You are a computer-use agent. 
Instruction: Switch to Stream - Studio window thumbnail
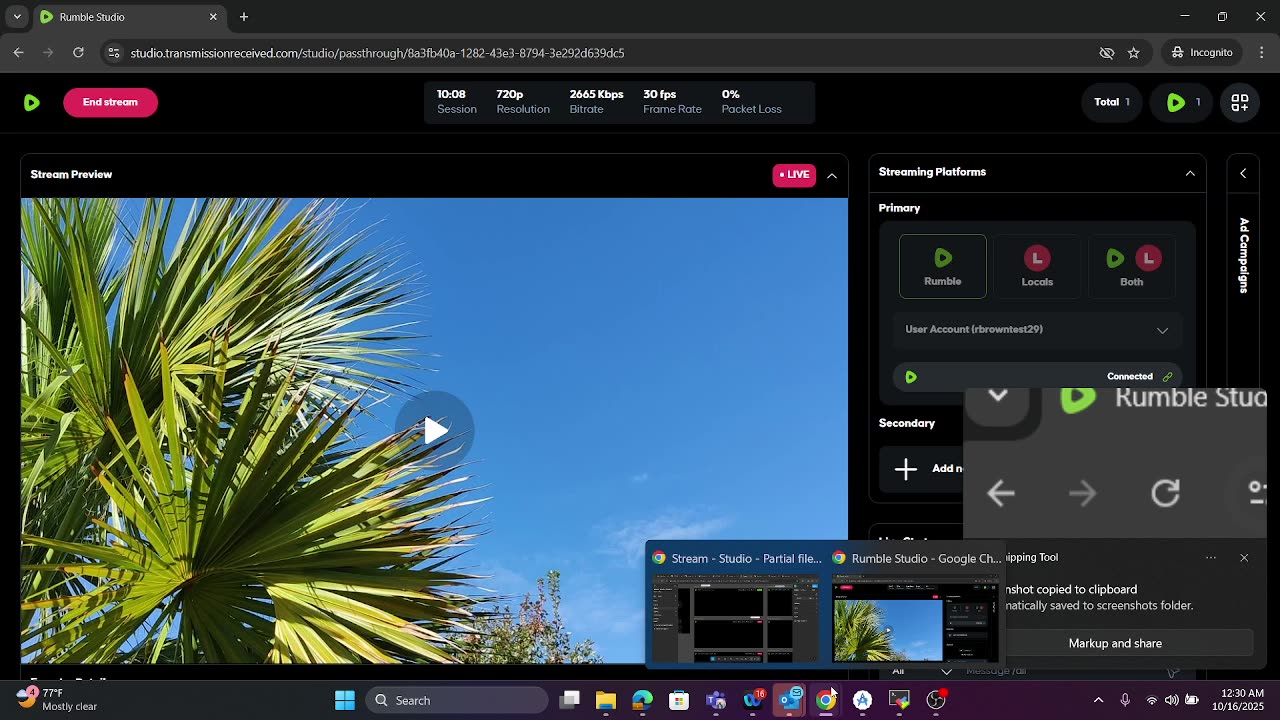pos(736,606)
